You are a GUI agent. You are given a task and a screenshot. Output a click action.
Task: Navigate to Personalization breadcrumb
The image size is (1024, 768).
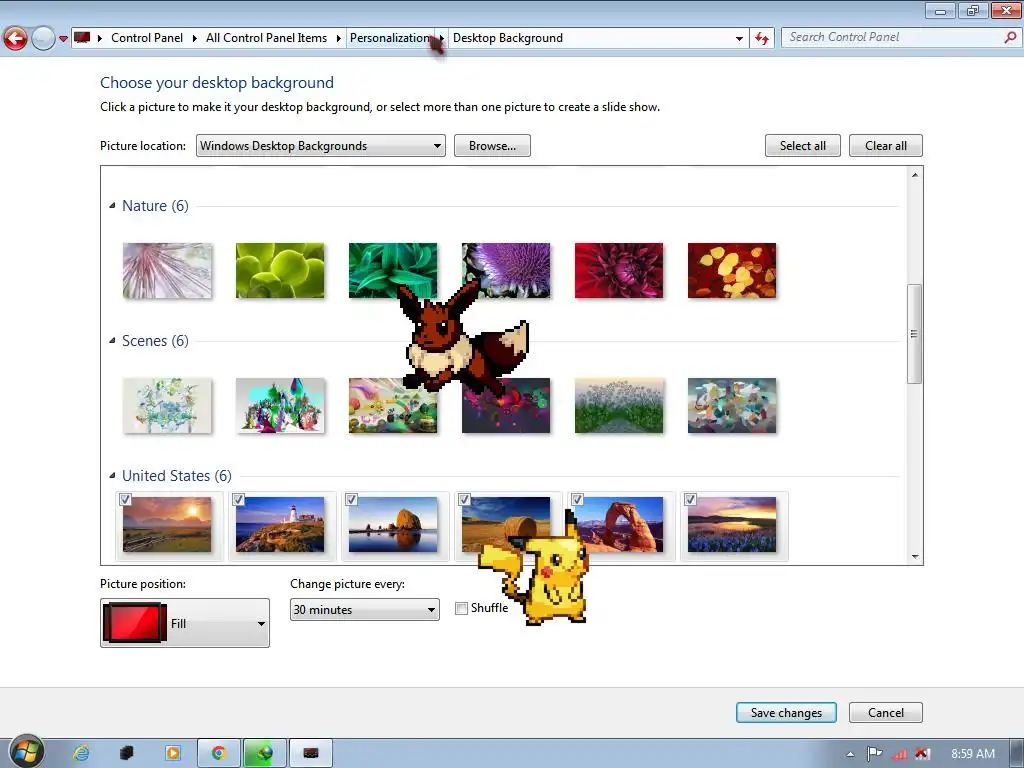click(389, 38)
